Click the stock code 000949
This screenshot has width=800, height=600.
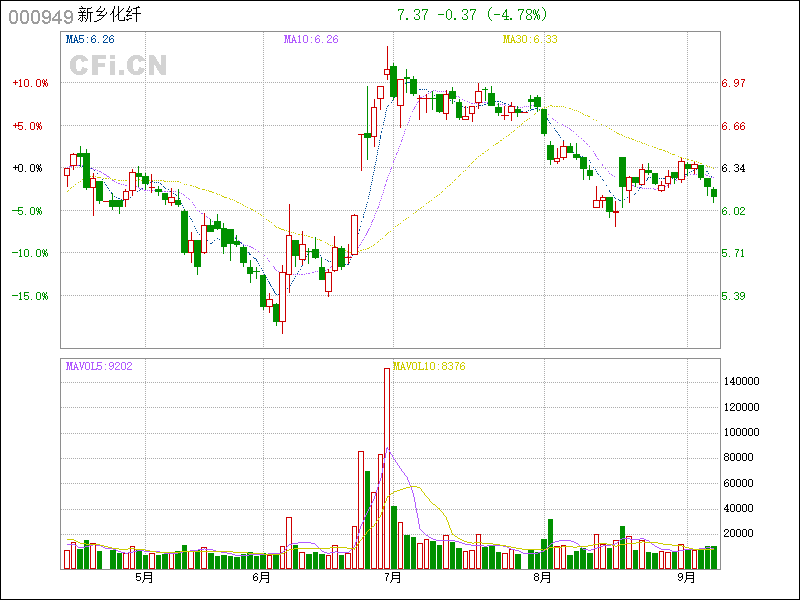click(x=37, y=16)
